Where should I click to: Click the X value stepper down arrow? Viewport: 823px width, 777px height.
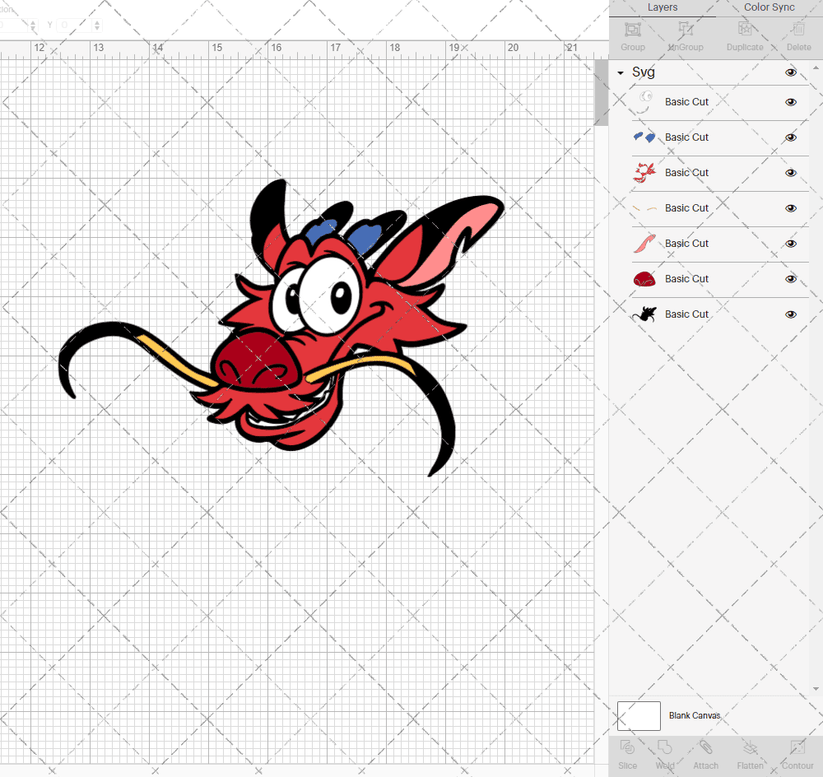tap(33, 28)
